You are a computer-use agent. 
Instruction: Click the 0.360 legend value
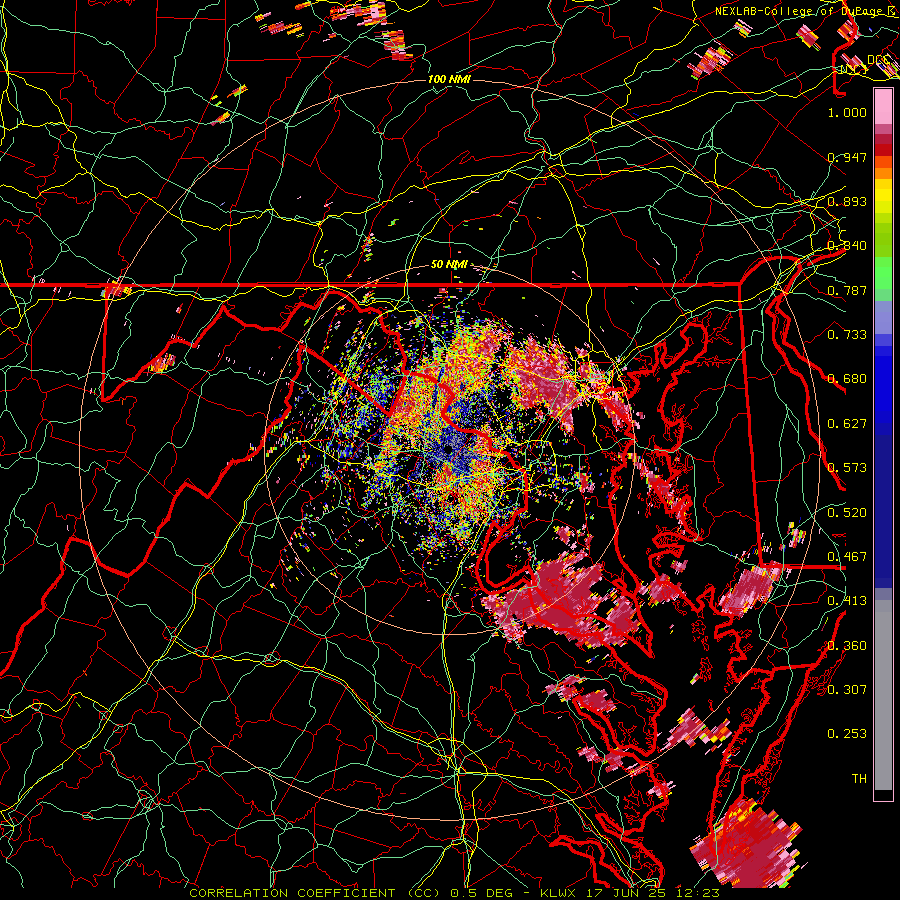pyautogui.click(x=847, y=646)
